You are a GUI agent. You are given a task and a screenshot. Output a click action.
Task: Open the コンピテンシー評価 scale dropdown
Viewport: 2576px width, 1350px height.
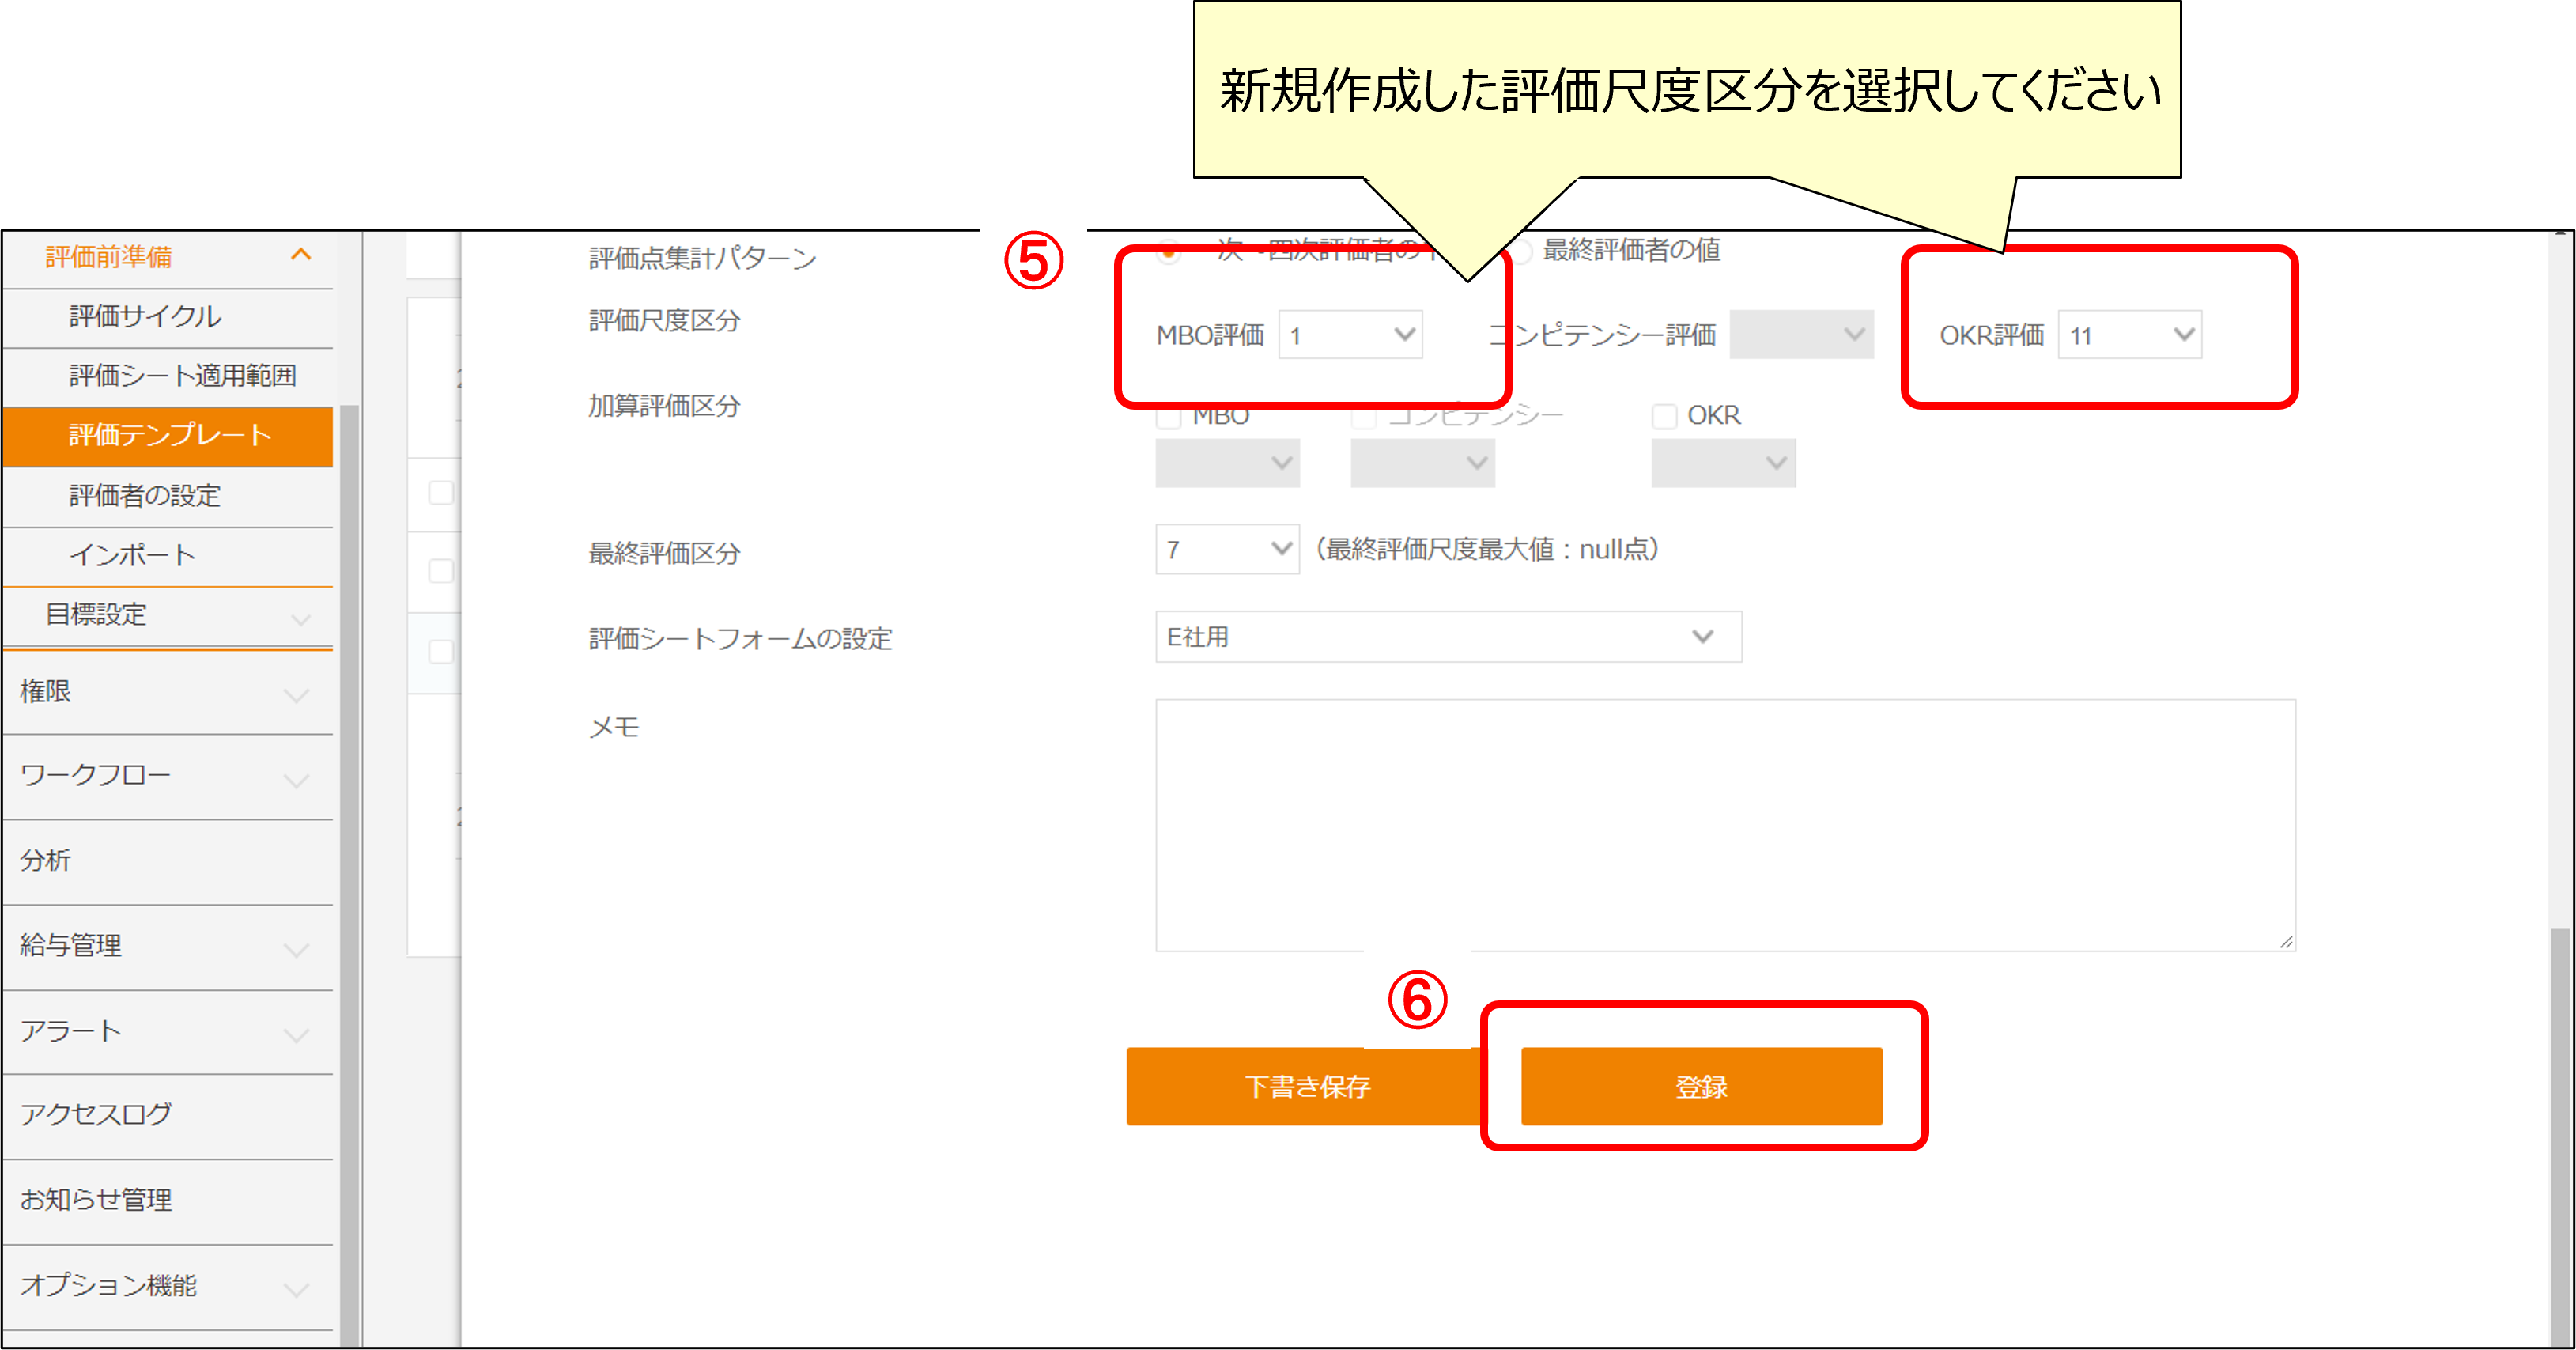click(x=1801, y=335)
